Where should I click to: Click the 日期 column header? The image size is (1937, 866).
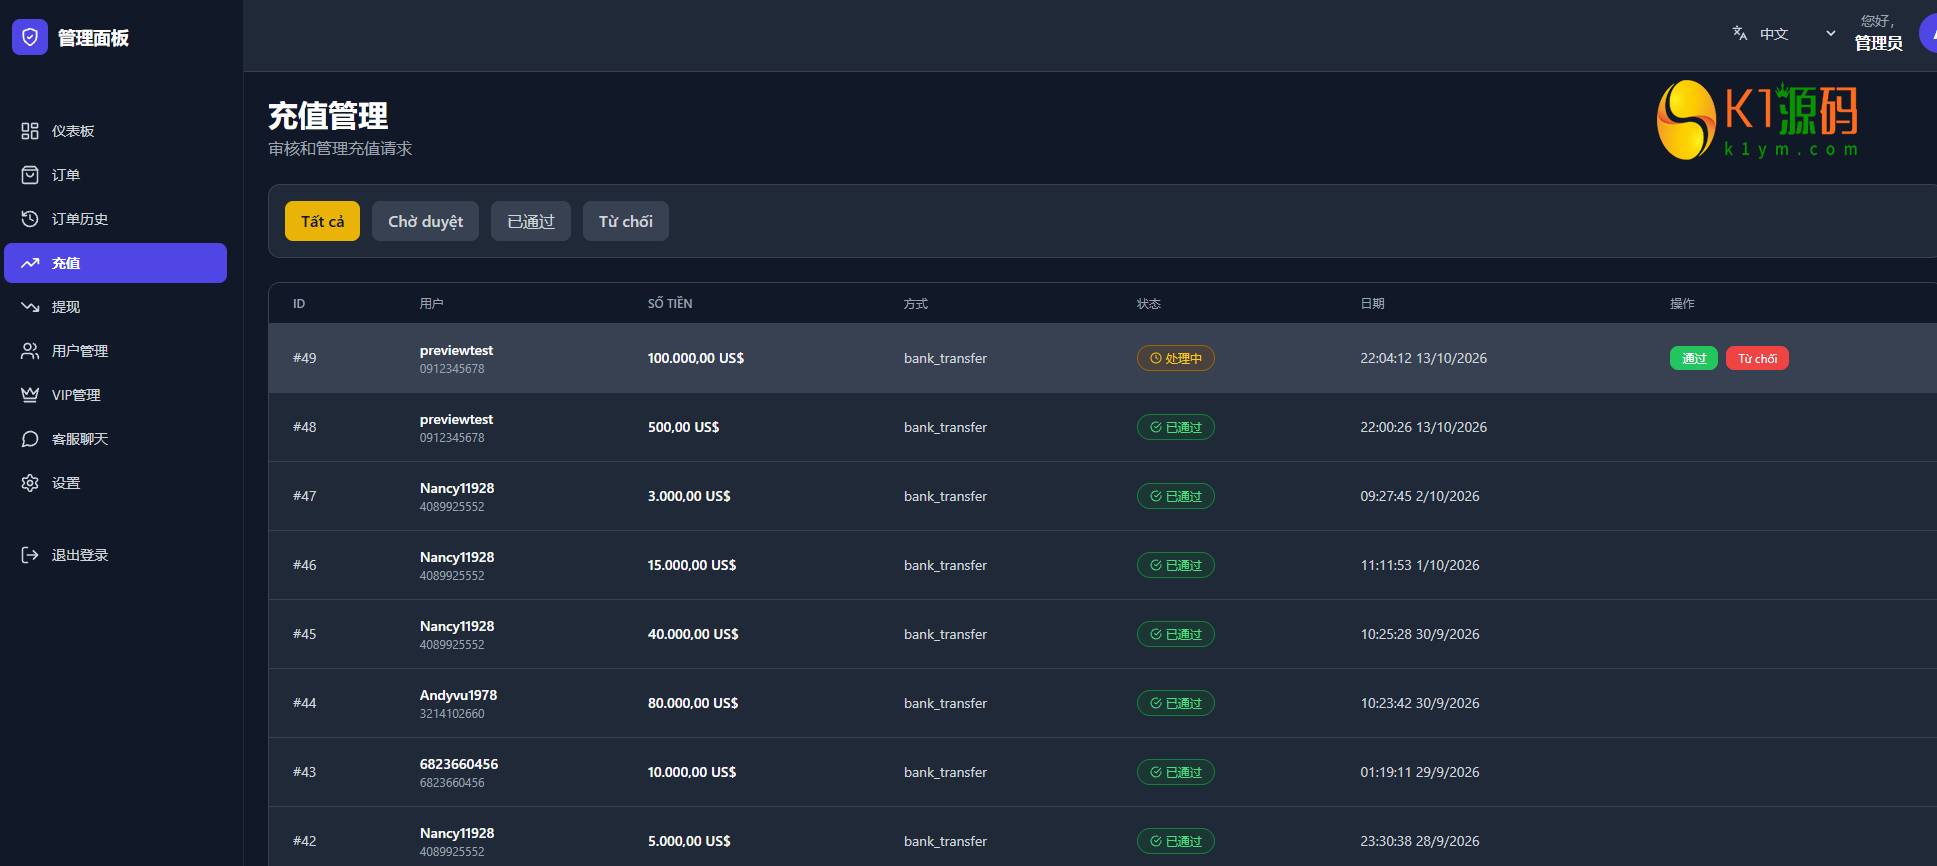1372,303
